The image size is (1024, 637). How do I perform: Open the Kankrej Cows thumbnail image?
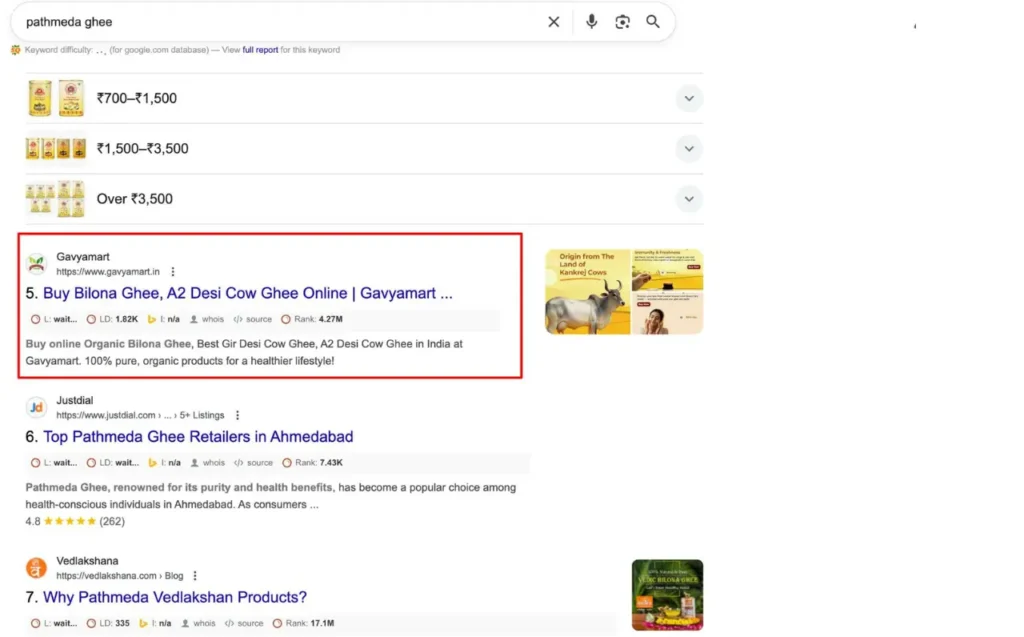[623, 291]
